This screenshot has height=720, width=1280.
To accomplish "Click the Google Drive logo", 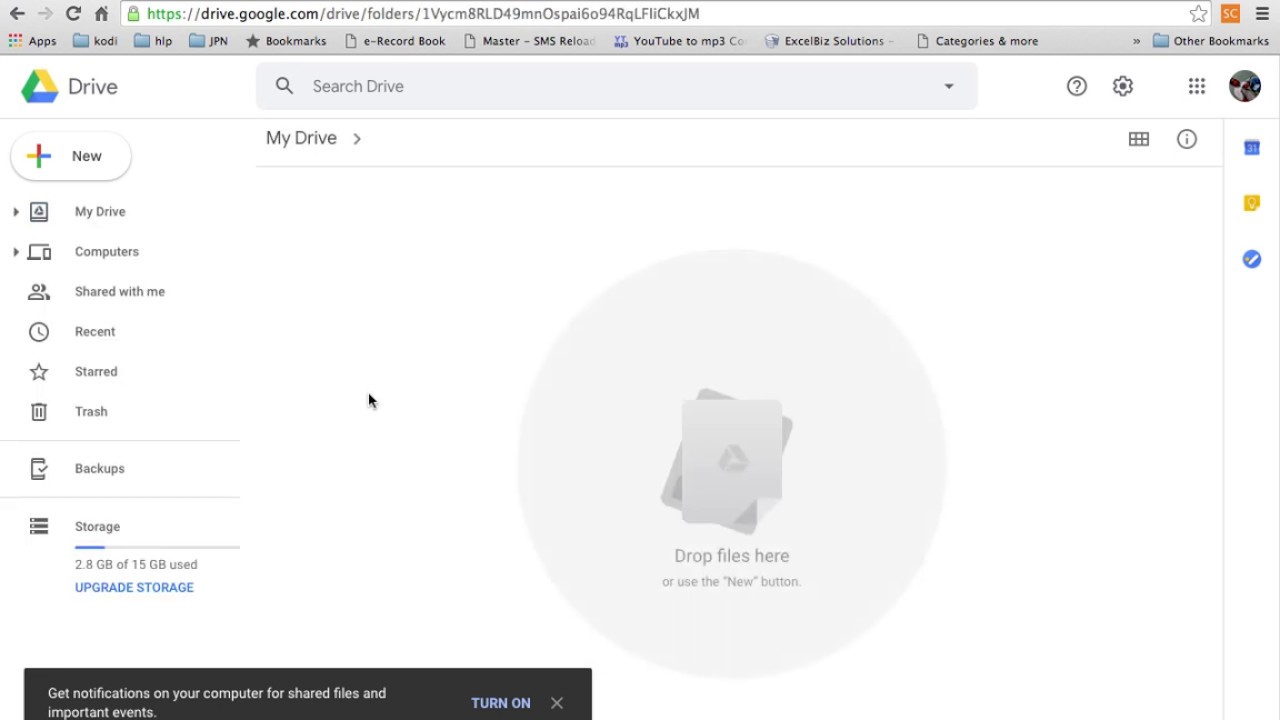I will [40, 87].
